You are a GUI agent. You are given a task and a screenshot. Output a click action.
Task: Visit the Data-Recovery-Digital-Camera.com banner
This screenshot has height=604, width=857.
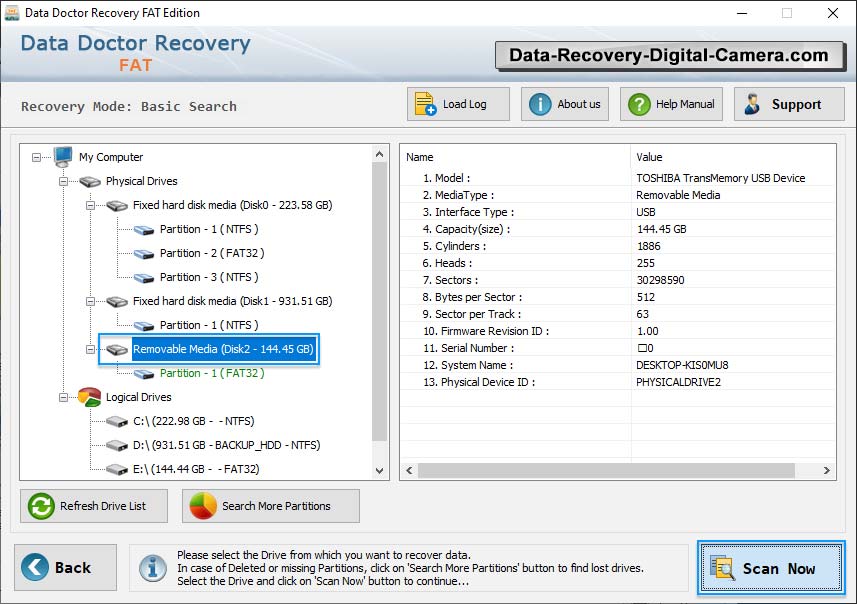(670, 56)
